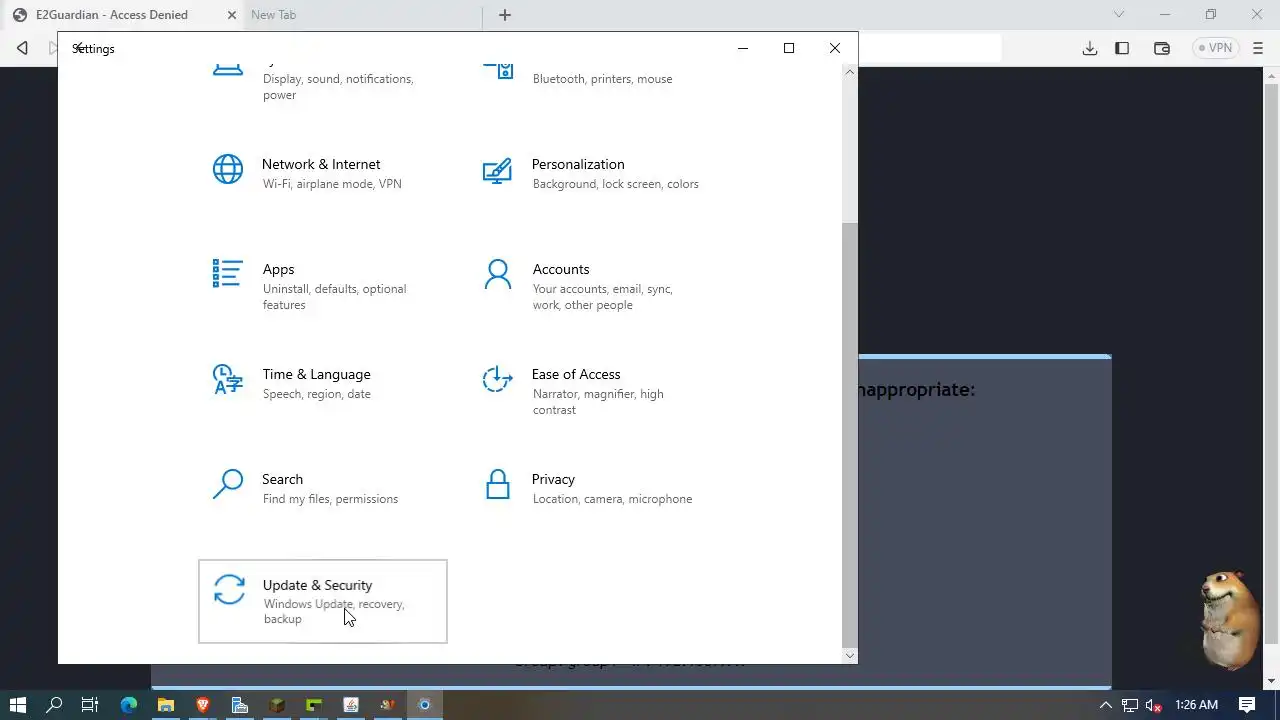Open the Minecraft block taskbar icon
Screen dimensions: 1280x720
tap(277, 705)
